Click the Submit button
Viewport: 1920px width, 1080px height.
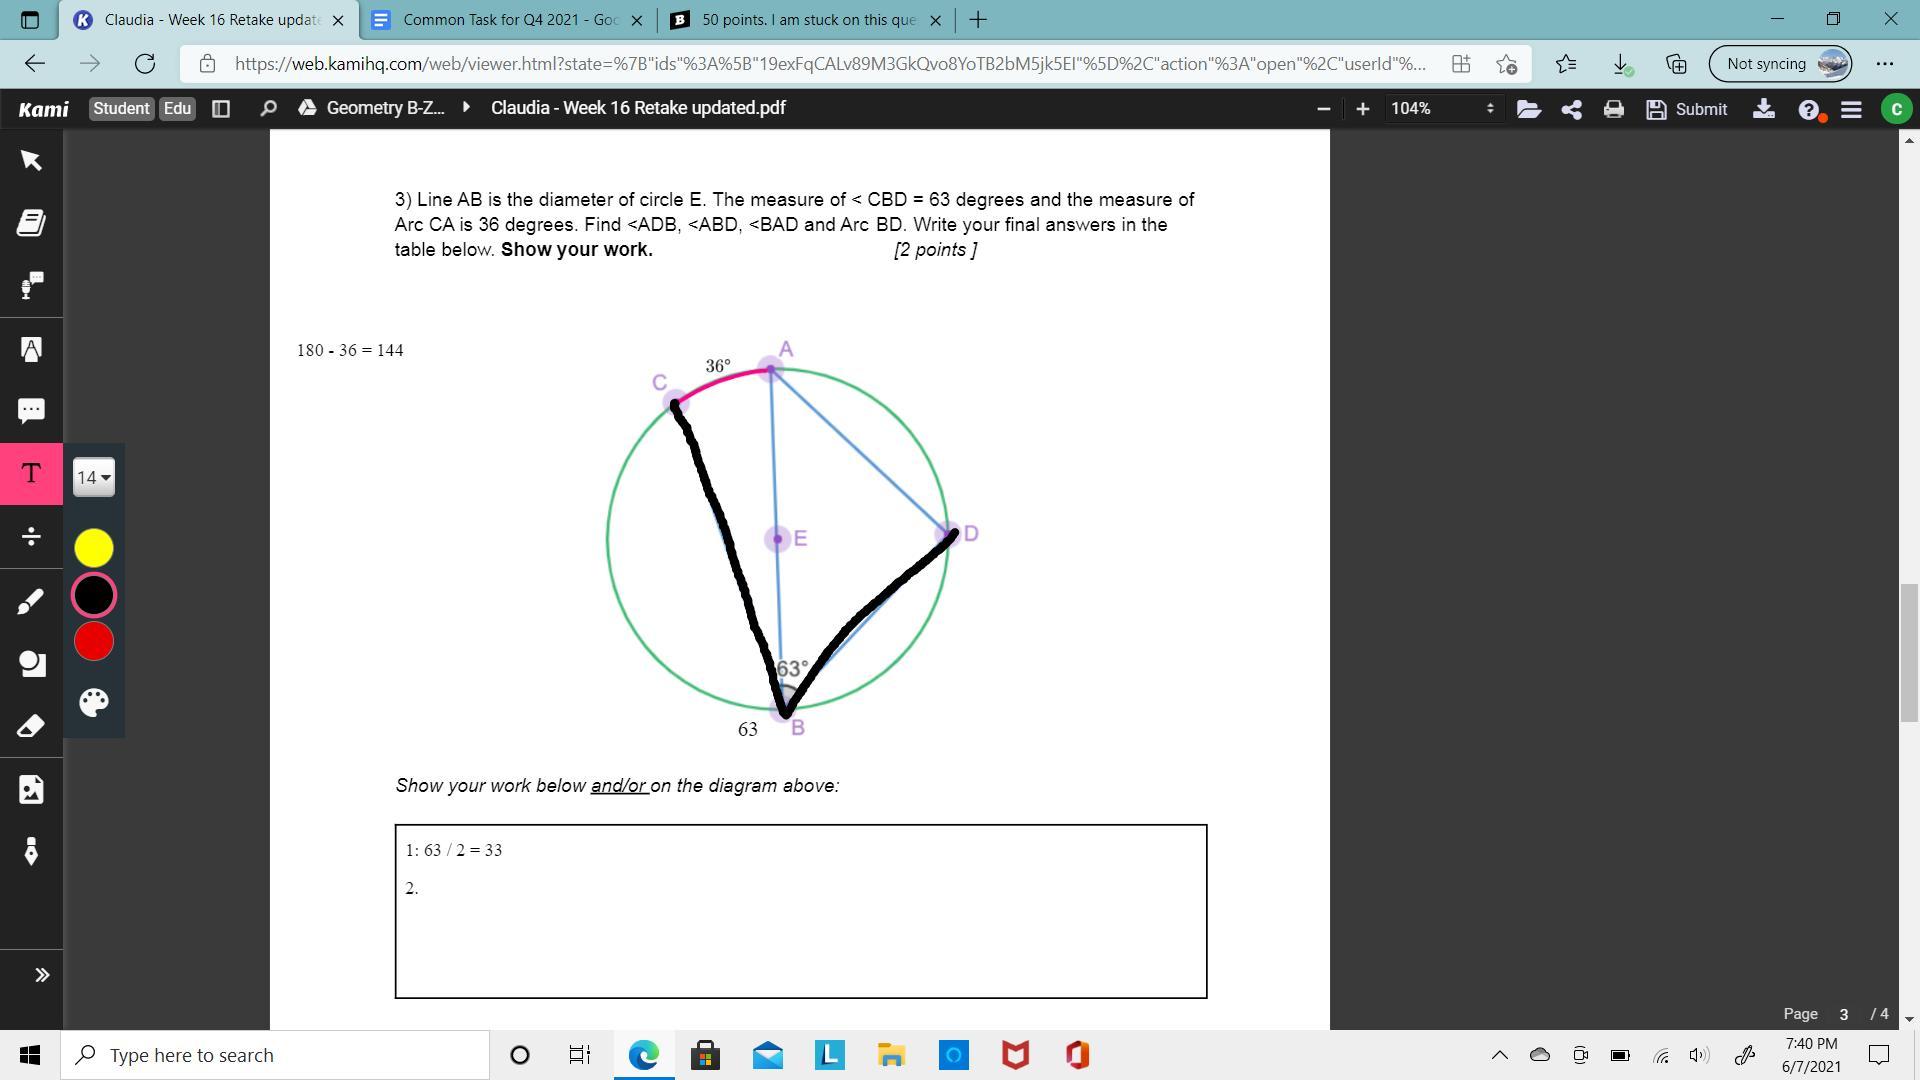pyautogui.click(x=1687, y=109)
